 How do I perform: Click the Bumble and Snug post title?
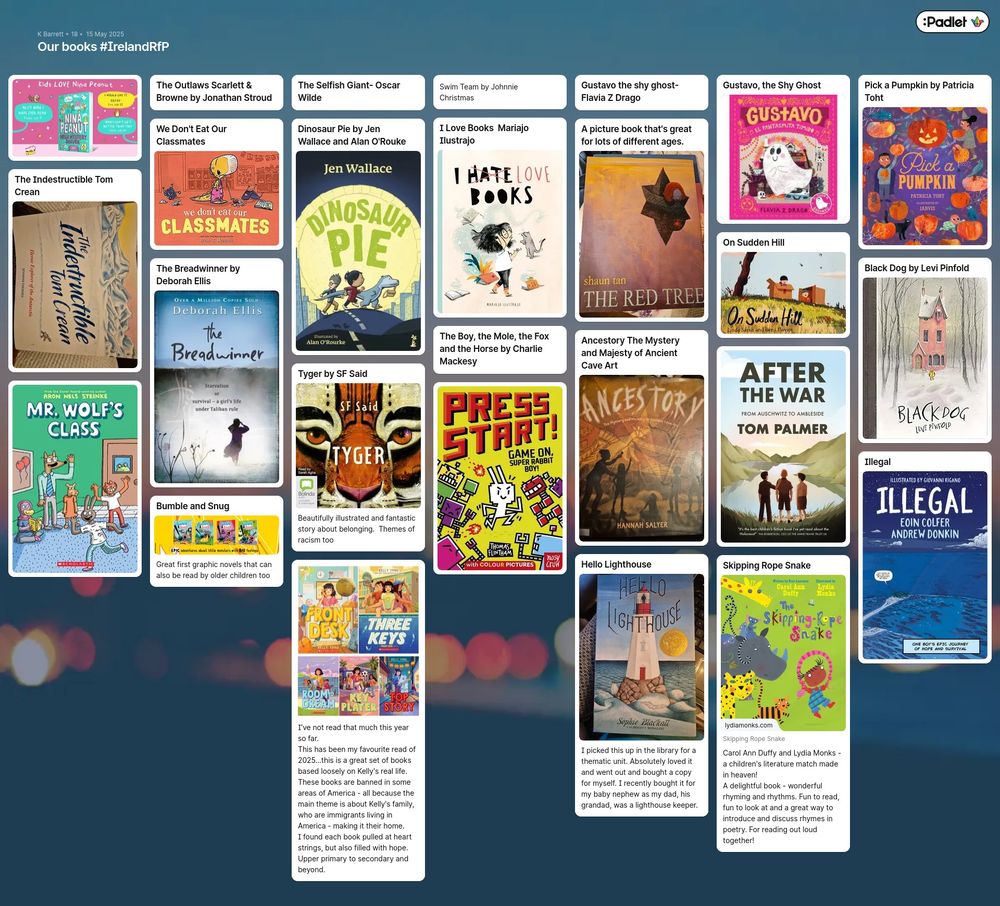pos(193,506)
